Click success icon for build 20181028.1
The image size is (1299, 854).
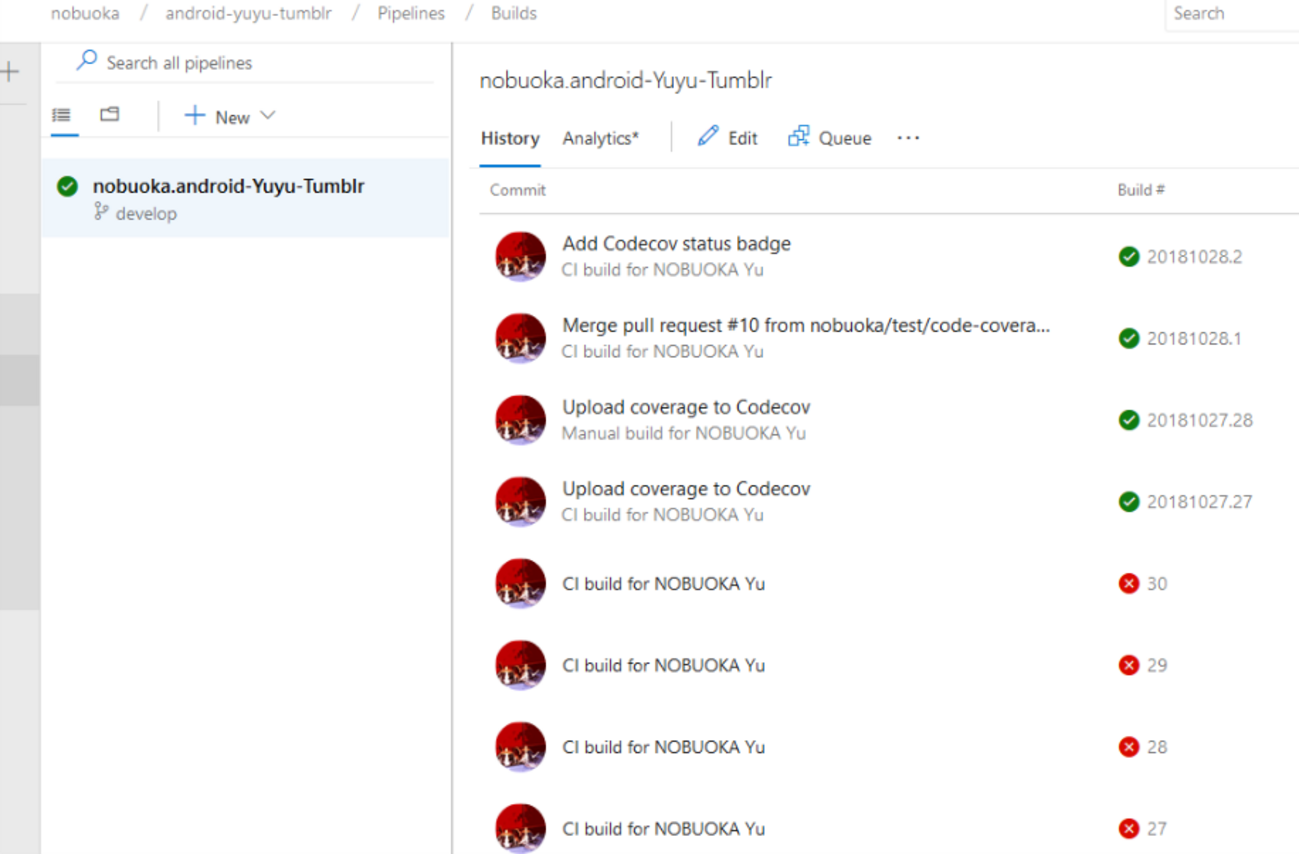point(1129,338)
